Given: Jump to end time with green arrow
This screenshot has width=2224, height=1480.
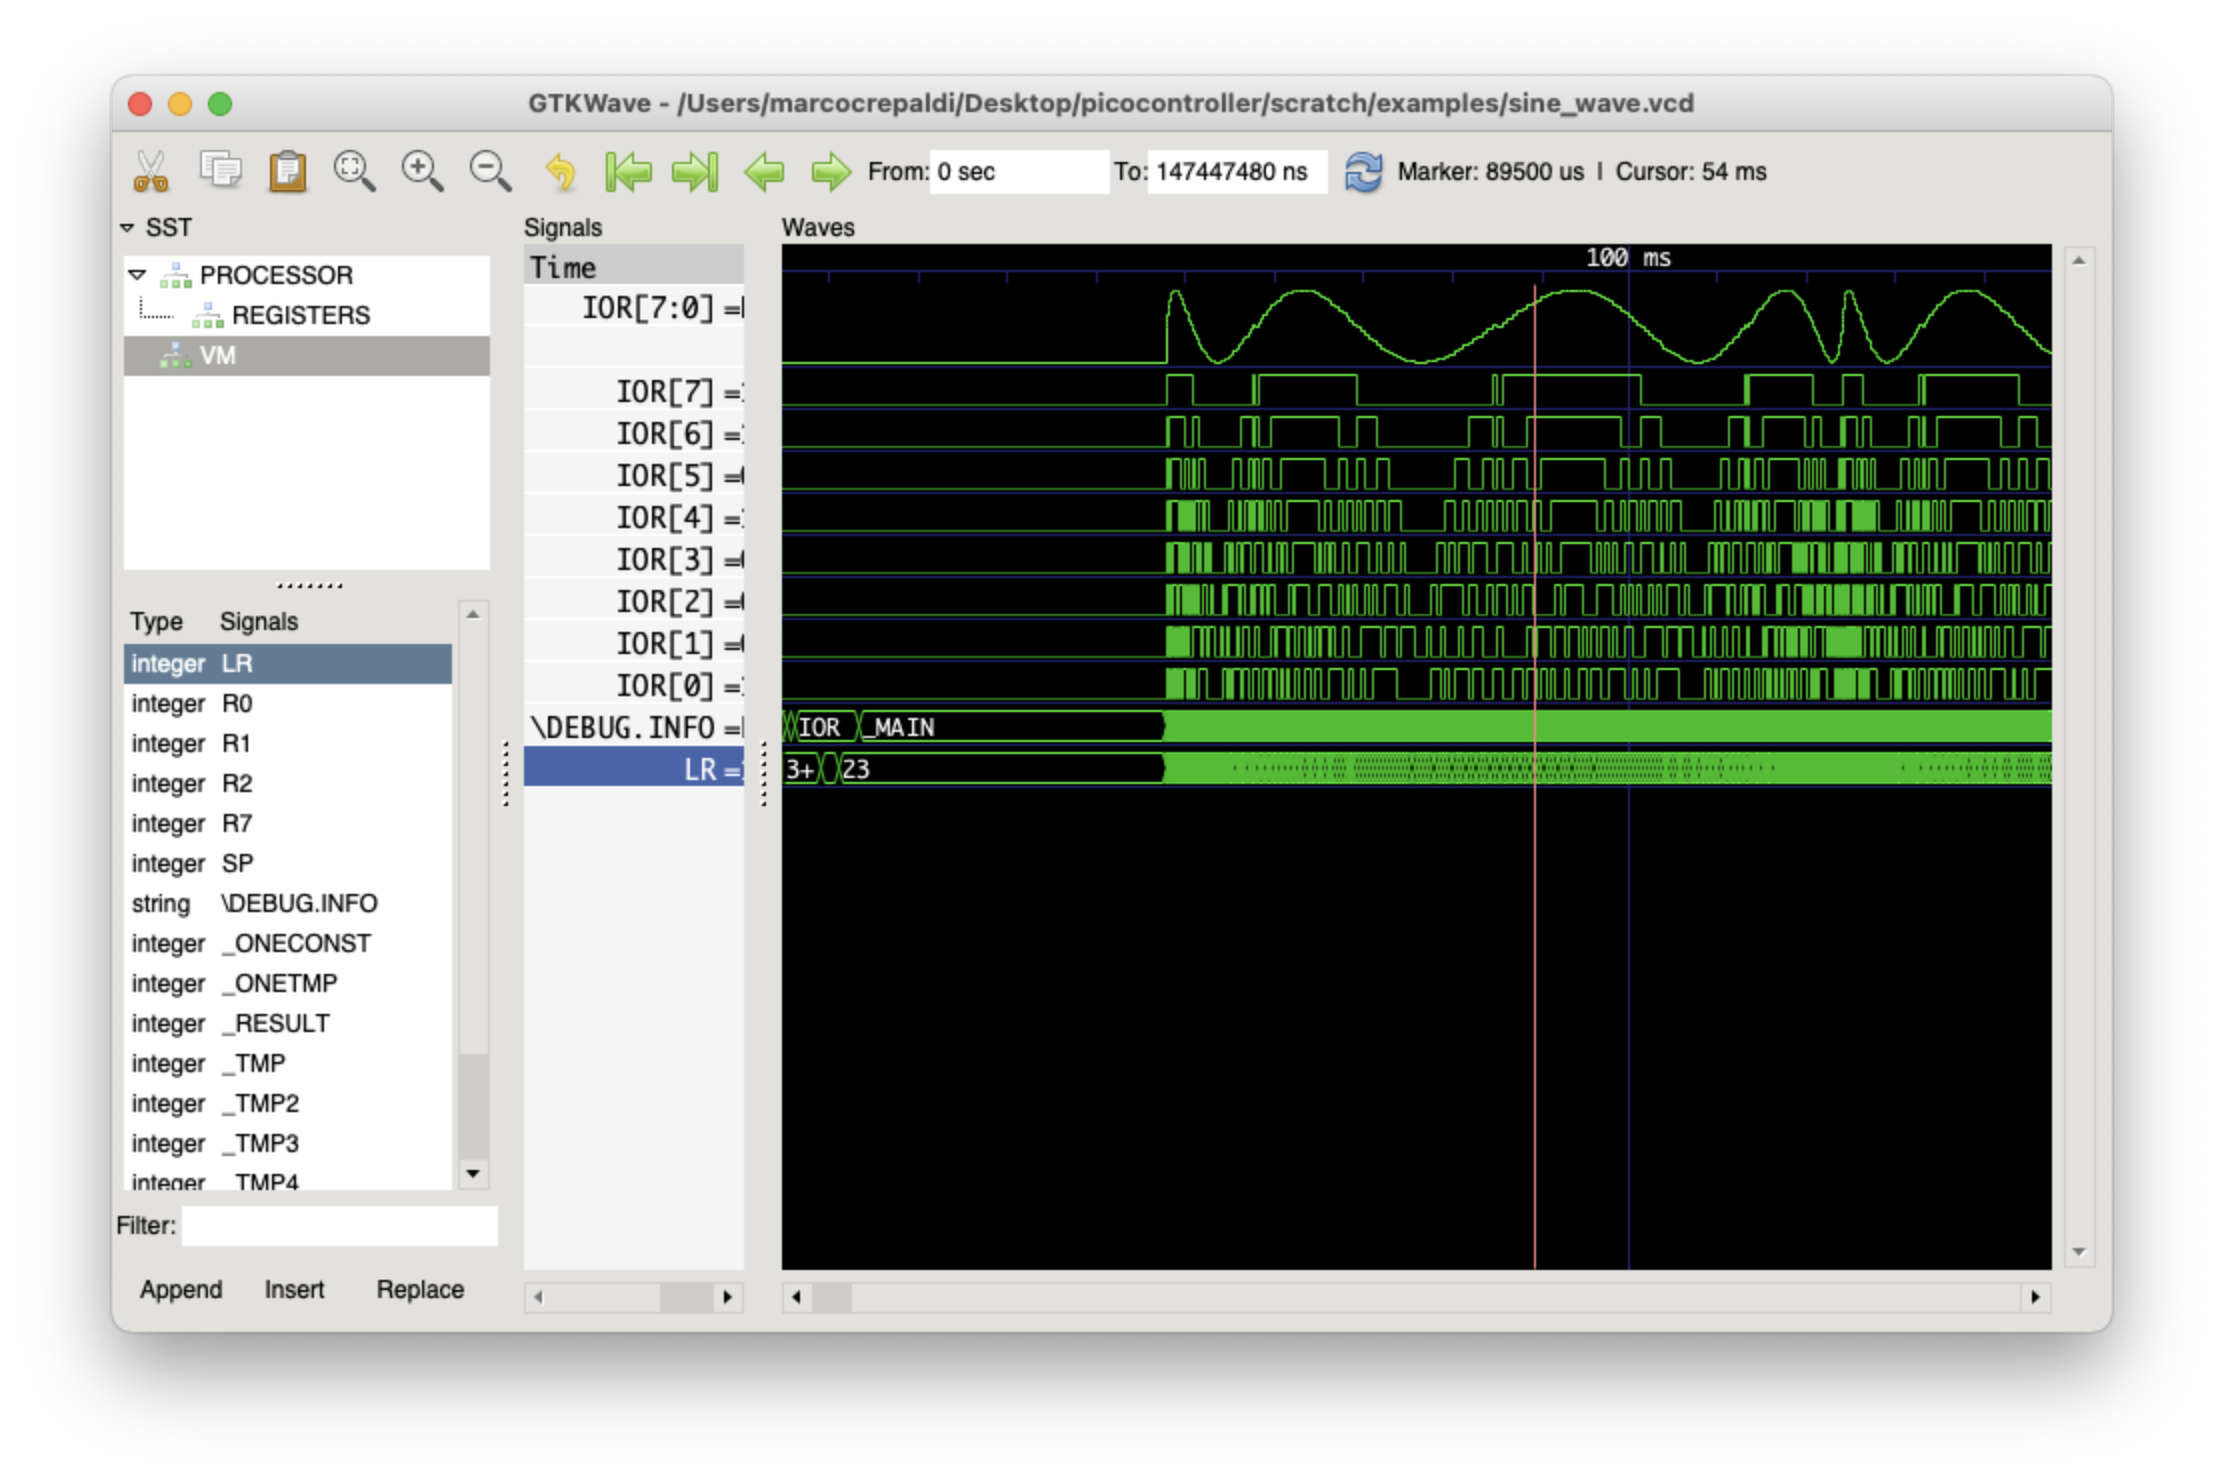Looking at the screenshot, I should pos(695,171).
